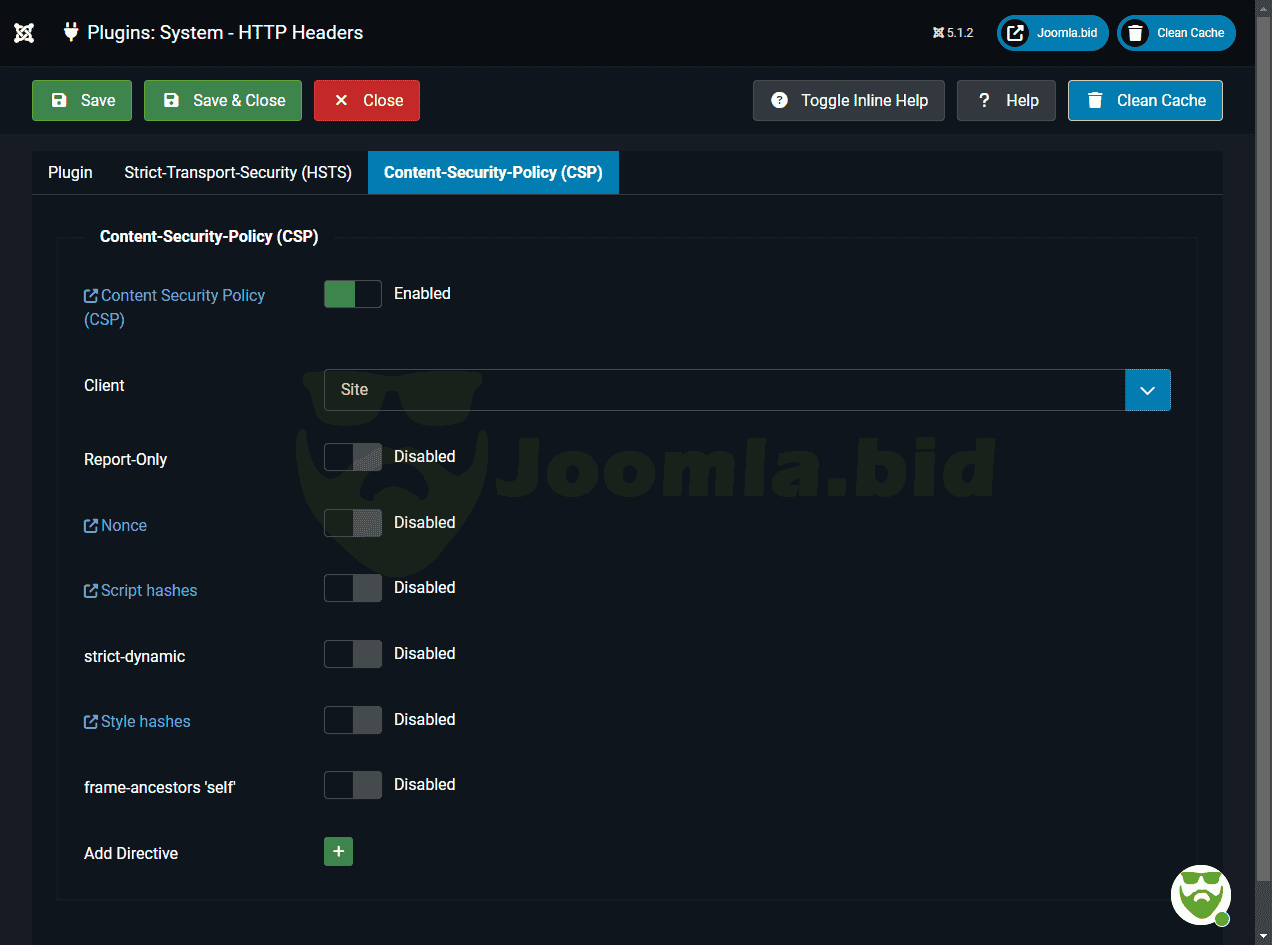Disable the Content Security Policy switch
The width and height of the screenshot is (1272, 945).
click(x=353, y=294)
